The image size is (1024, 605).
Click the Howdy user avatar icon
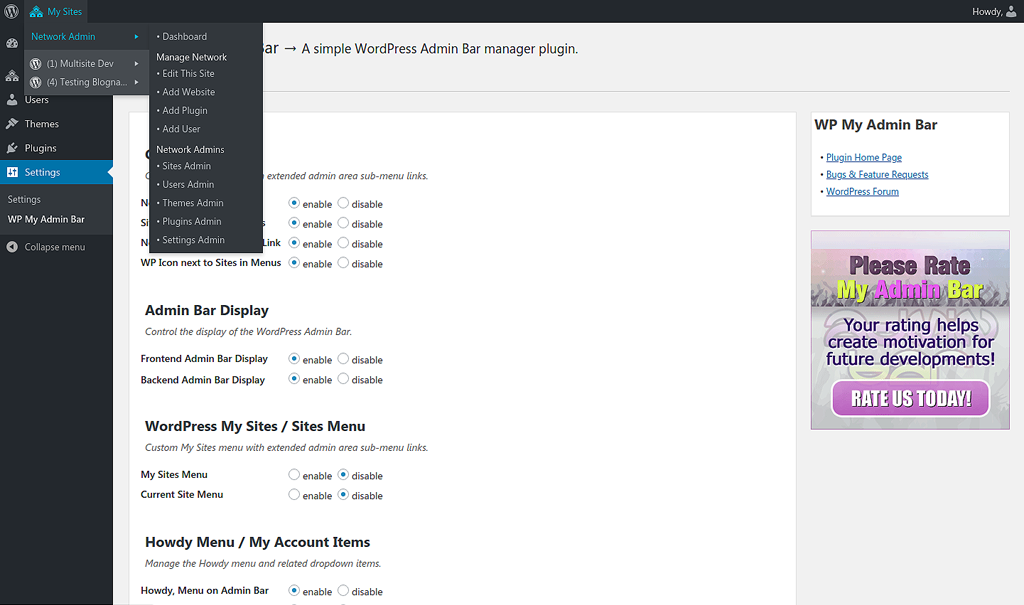pos(1011,11)
